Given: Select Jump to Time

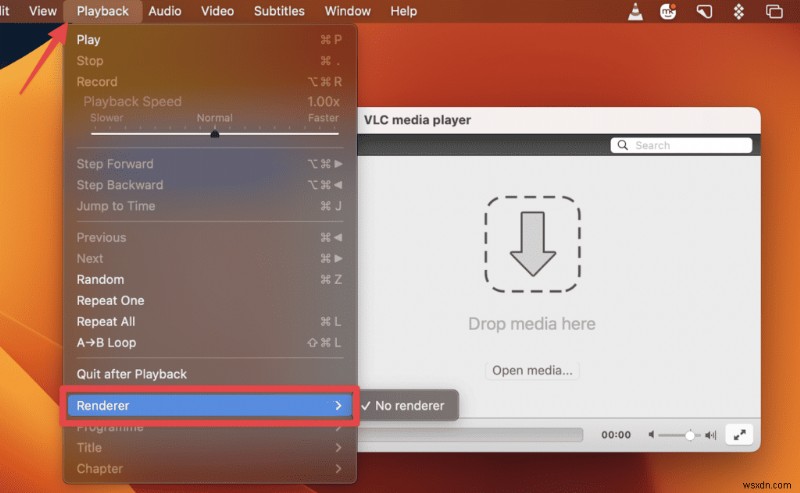Looking at the screenshot, I should click(209, 206).
